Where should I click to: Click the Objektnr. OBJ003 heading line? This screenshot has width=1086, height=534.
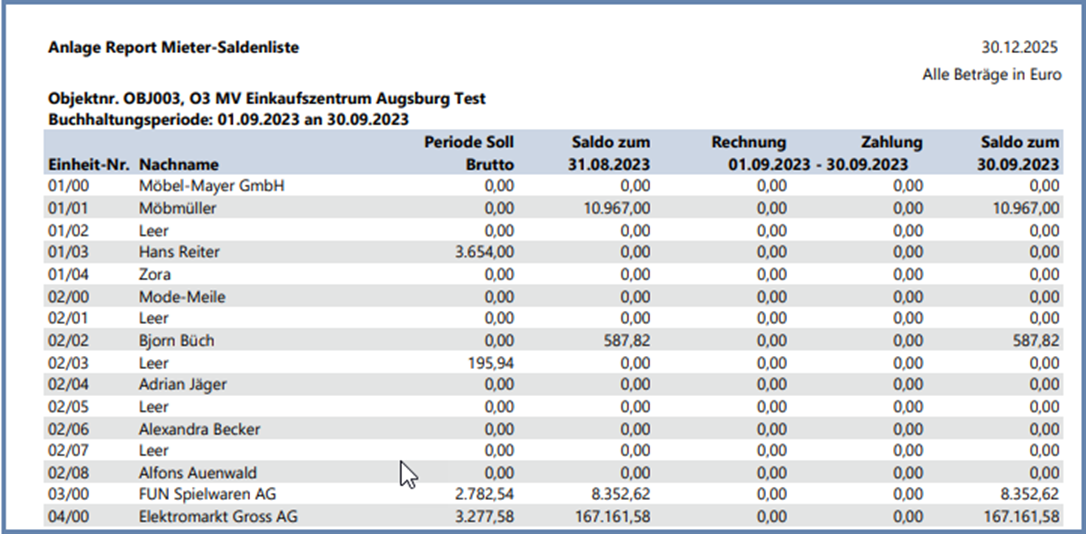[x=266, y=99]
